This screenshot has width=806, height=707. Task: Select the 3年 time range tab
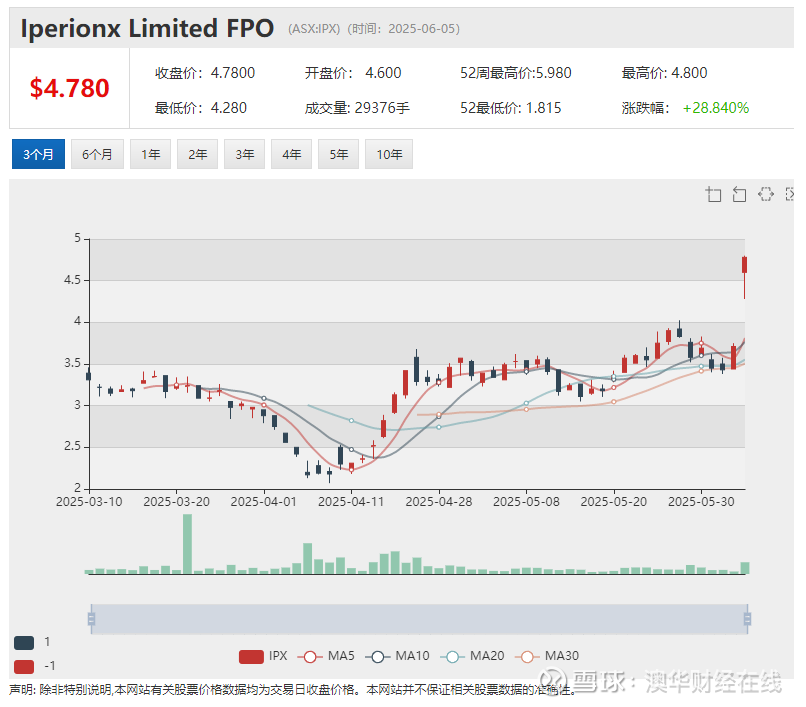coord(244,154)
